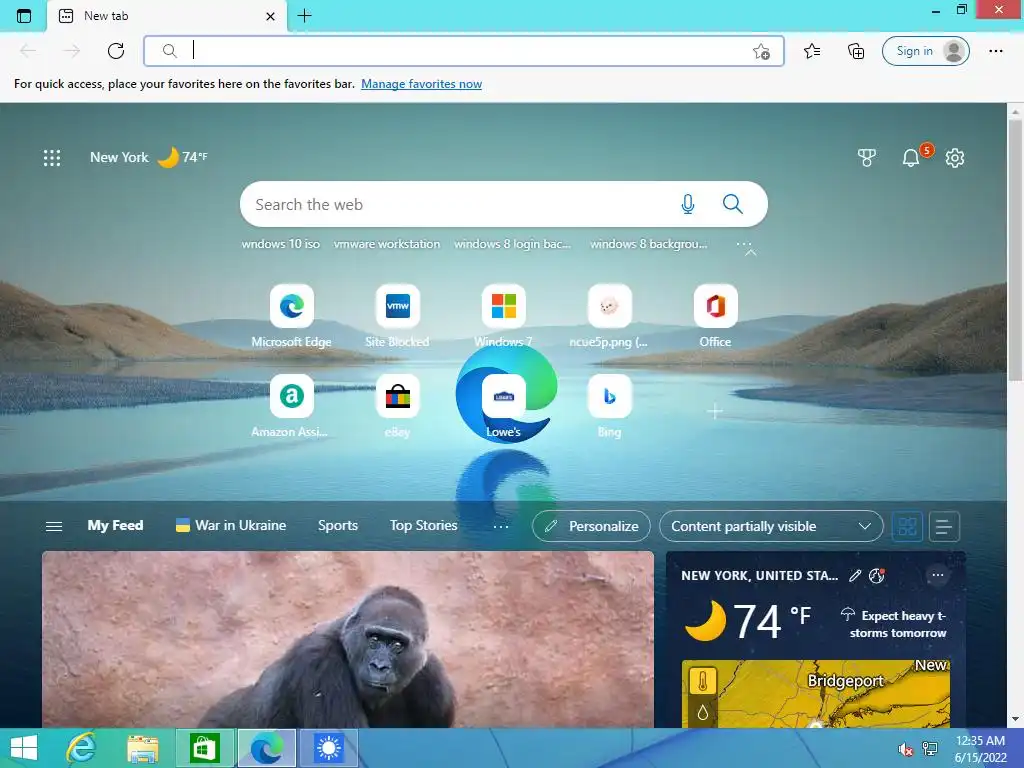The height and width of the screenshot is (768, 1024).
Task: Open a new tab with plus button
Action: (304, 16)
